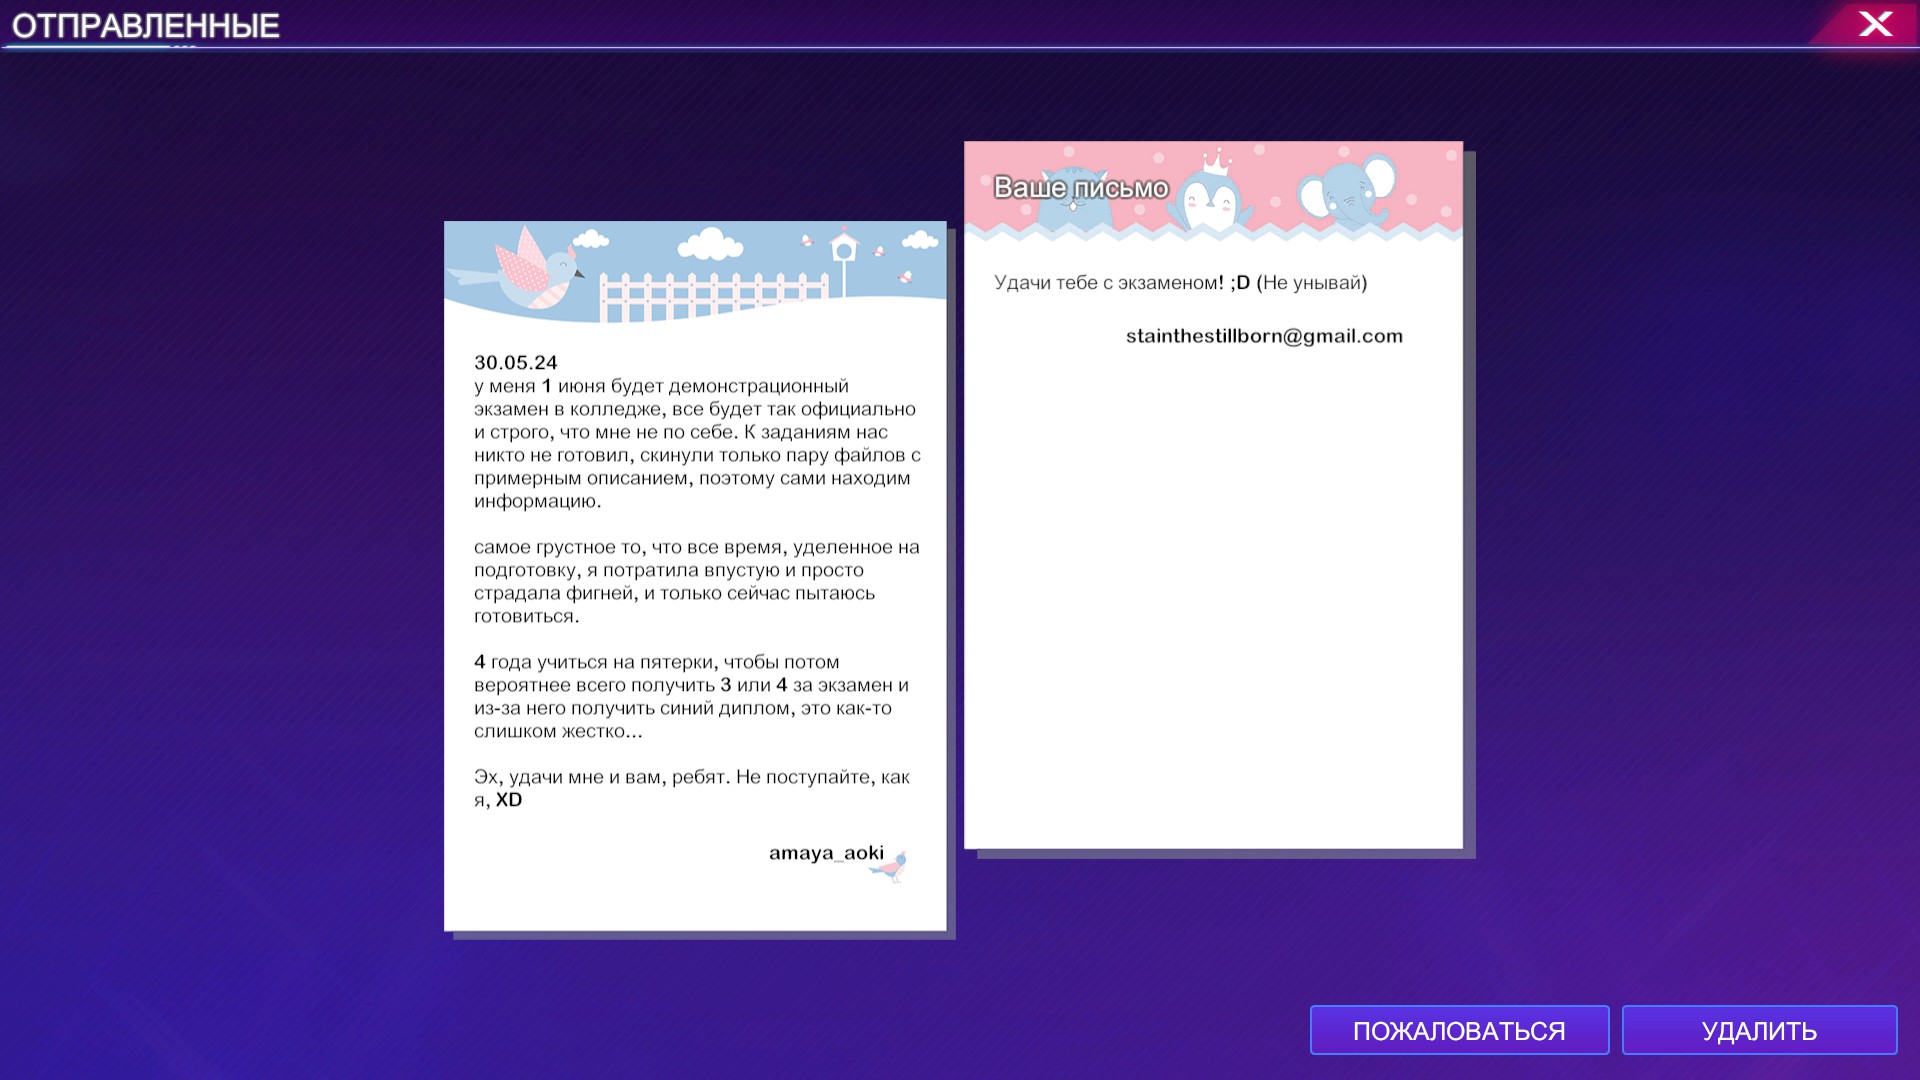Click the blue elephant illustration
The image size is (1920, 1080).
[x=1348, y=190]
